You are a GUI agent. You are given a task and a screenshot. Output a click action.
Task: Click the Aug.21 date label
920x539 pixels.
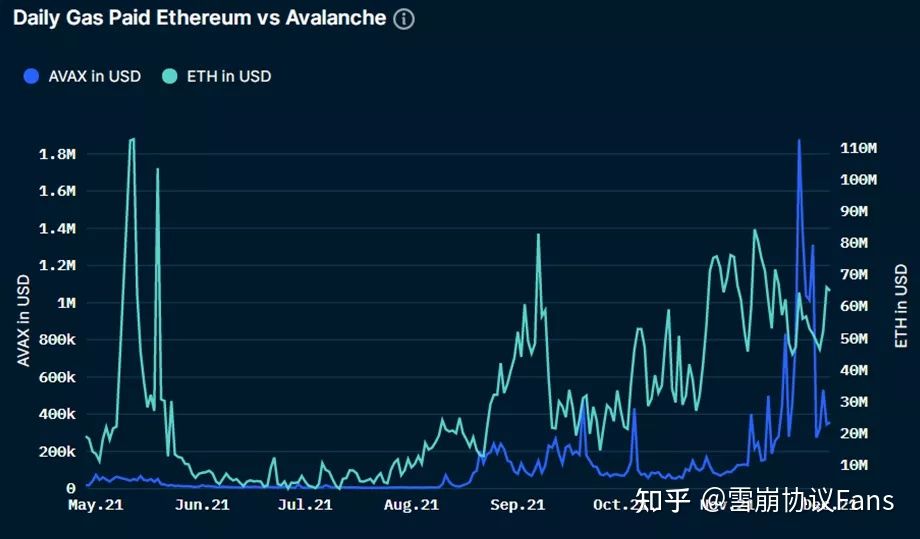(411, 505)
